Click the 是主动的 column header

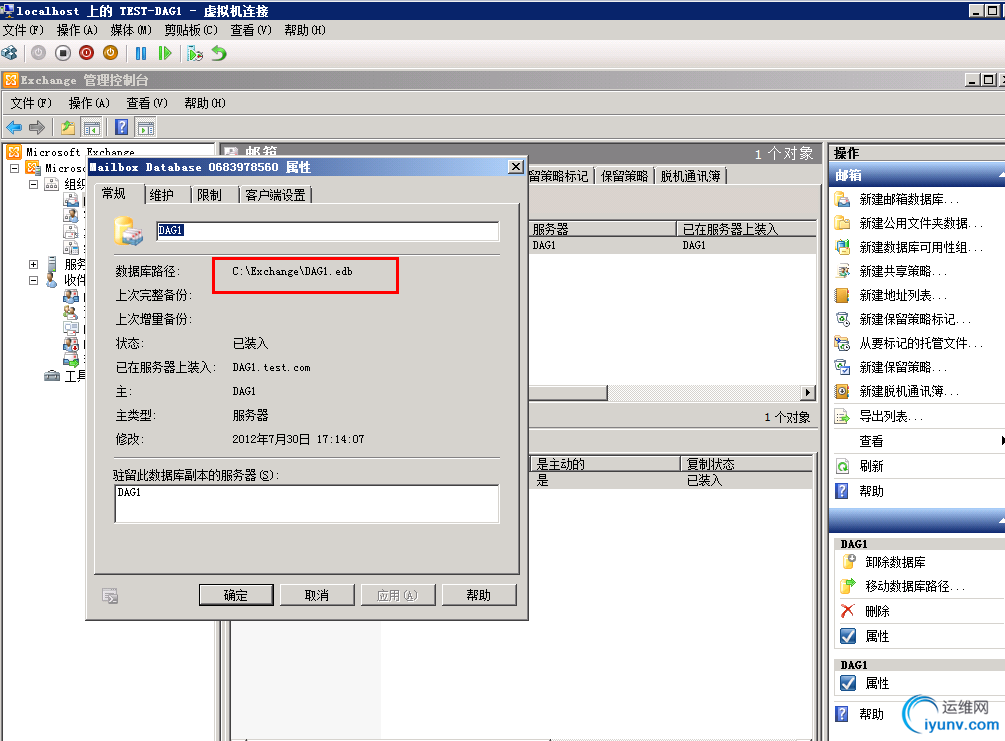point(604,463)
